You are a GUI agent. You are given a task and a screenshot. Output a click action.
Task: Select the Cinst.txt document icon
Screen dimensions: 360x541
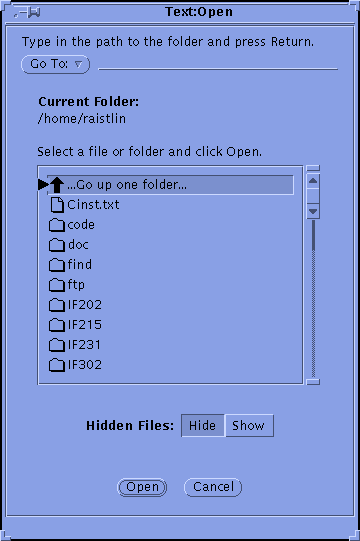[x=57, y=205]
